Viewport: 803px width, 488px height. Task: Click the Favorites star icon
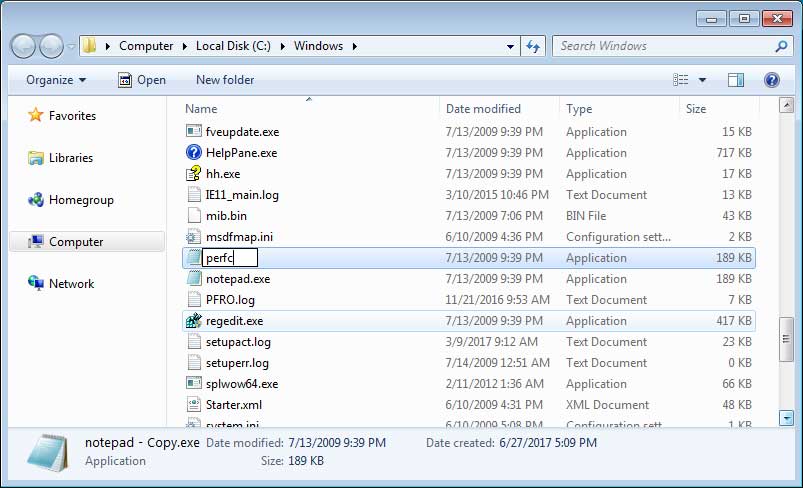point(35,116)
